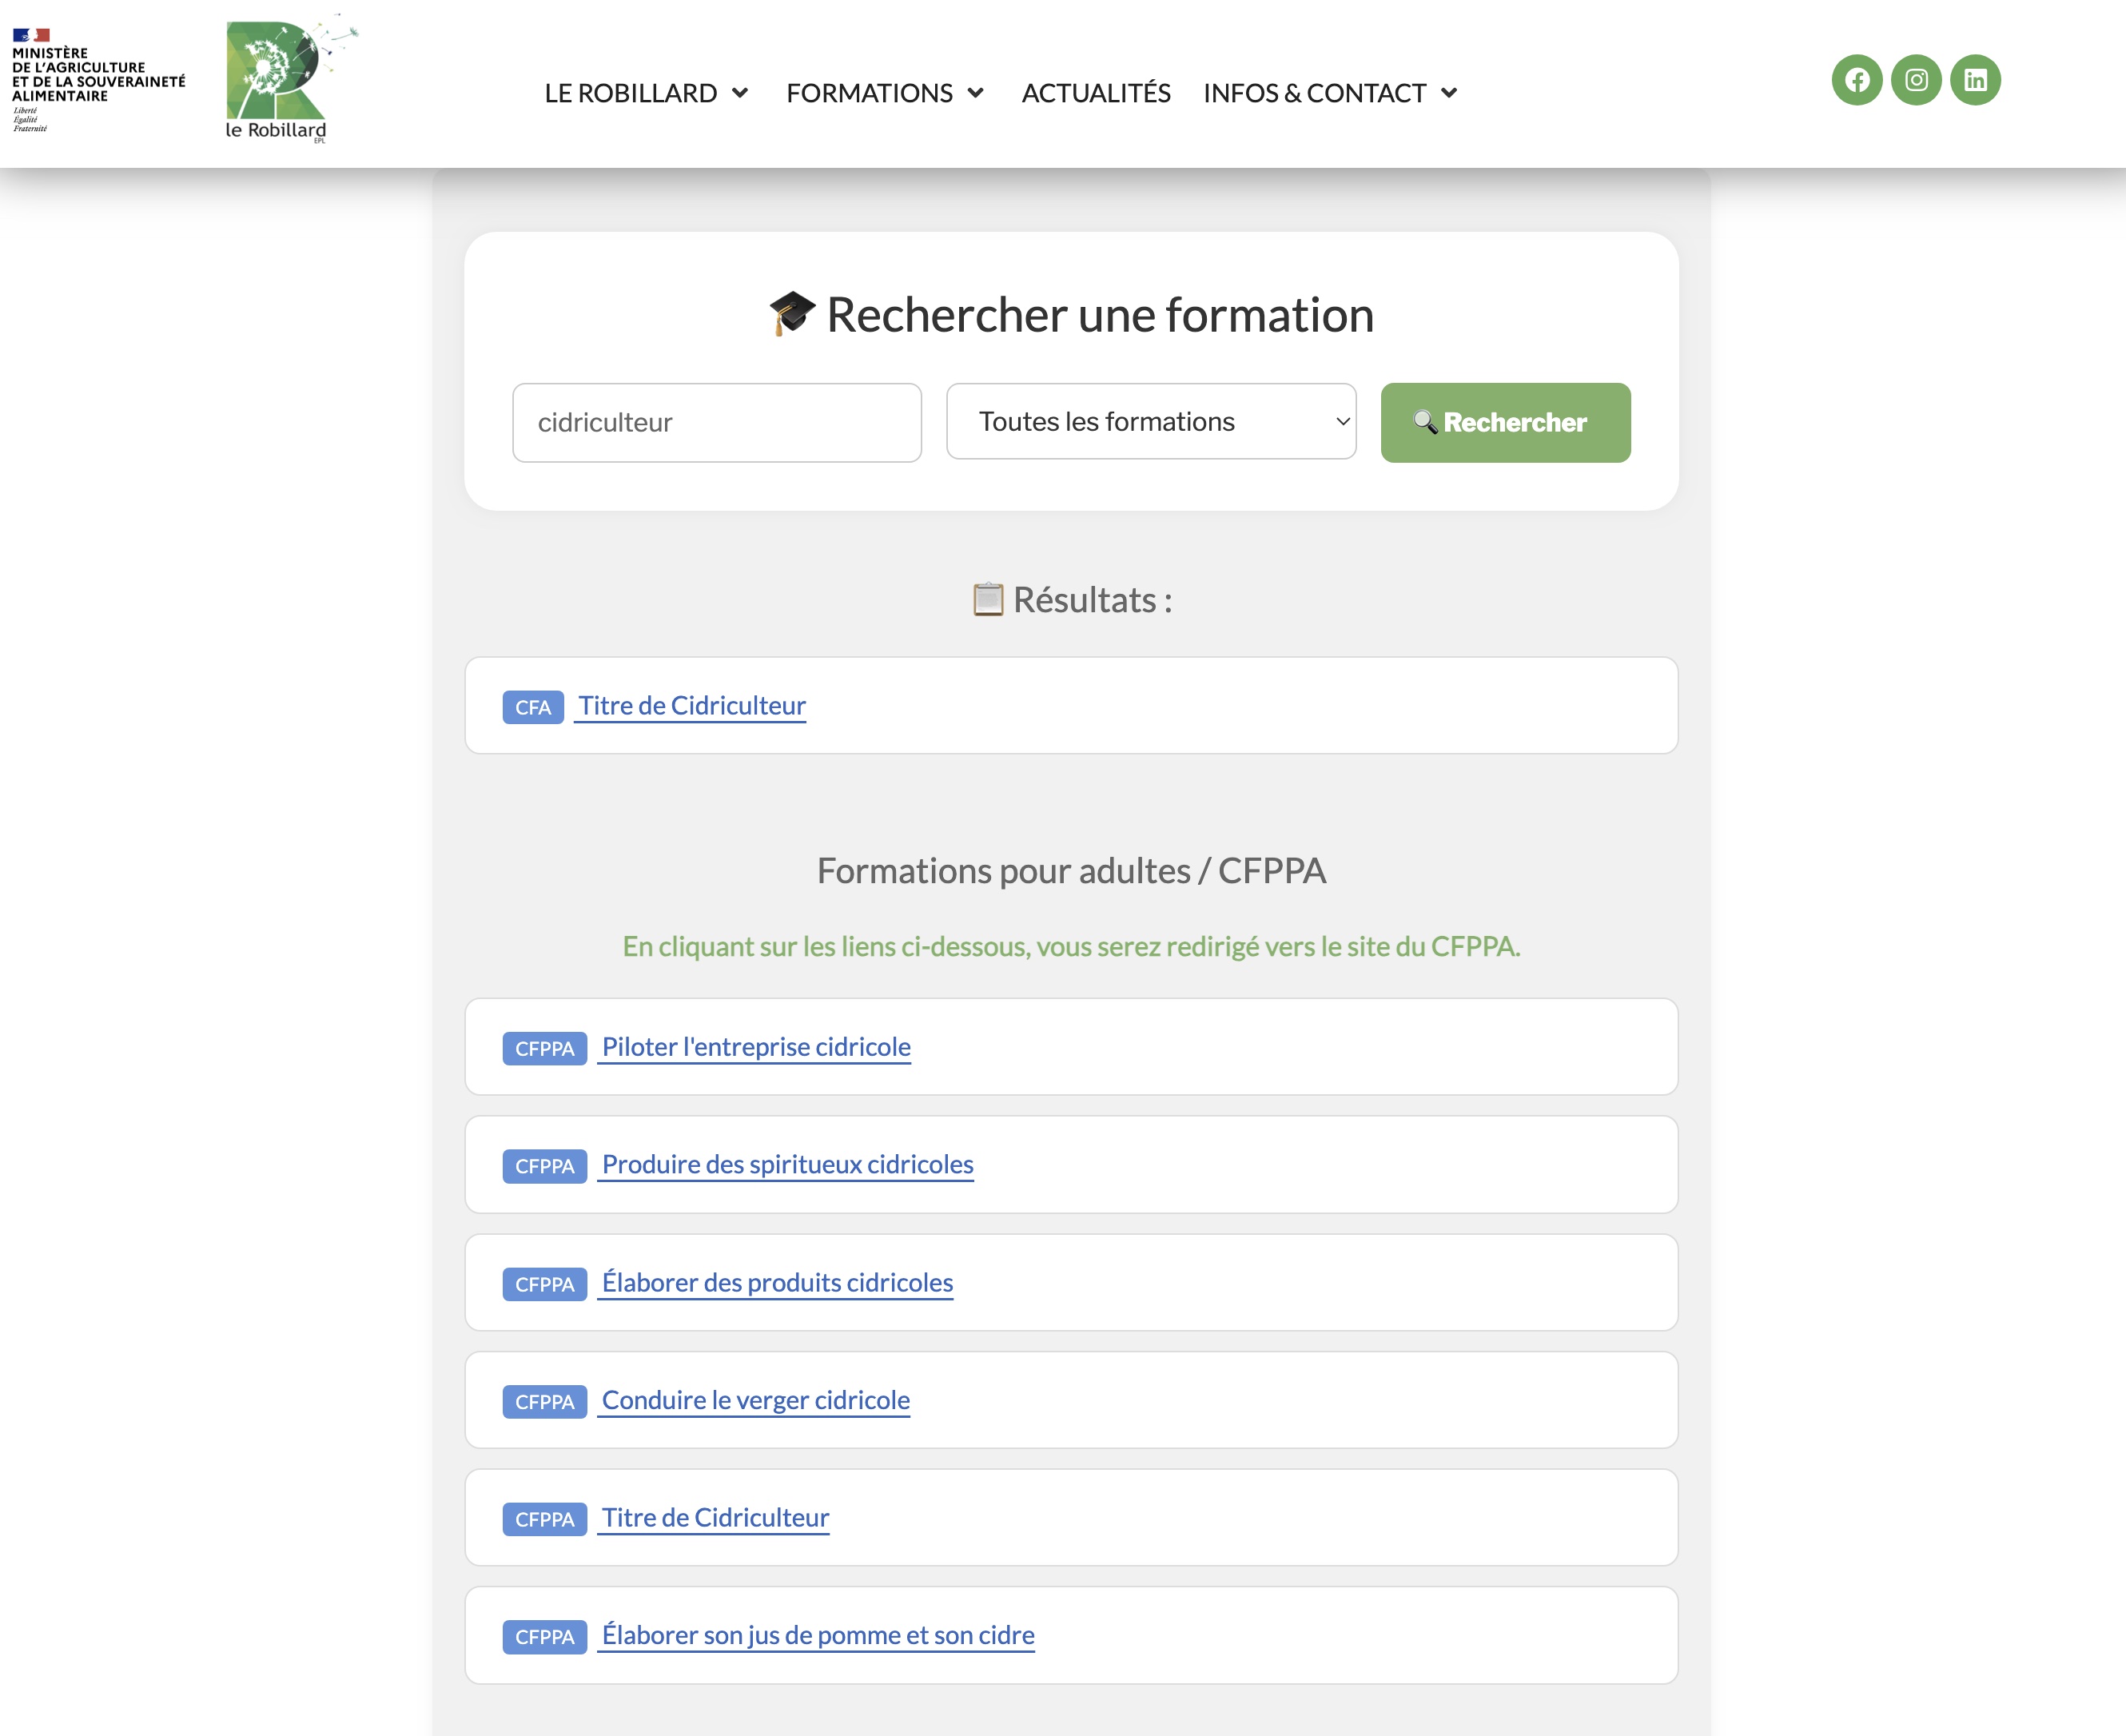Screen dimensions: 2126x1736
Task: Click the green CFPPA redirect notice text
Action: coord(1071,946)
